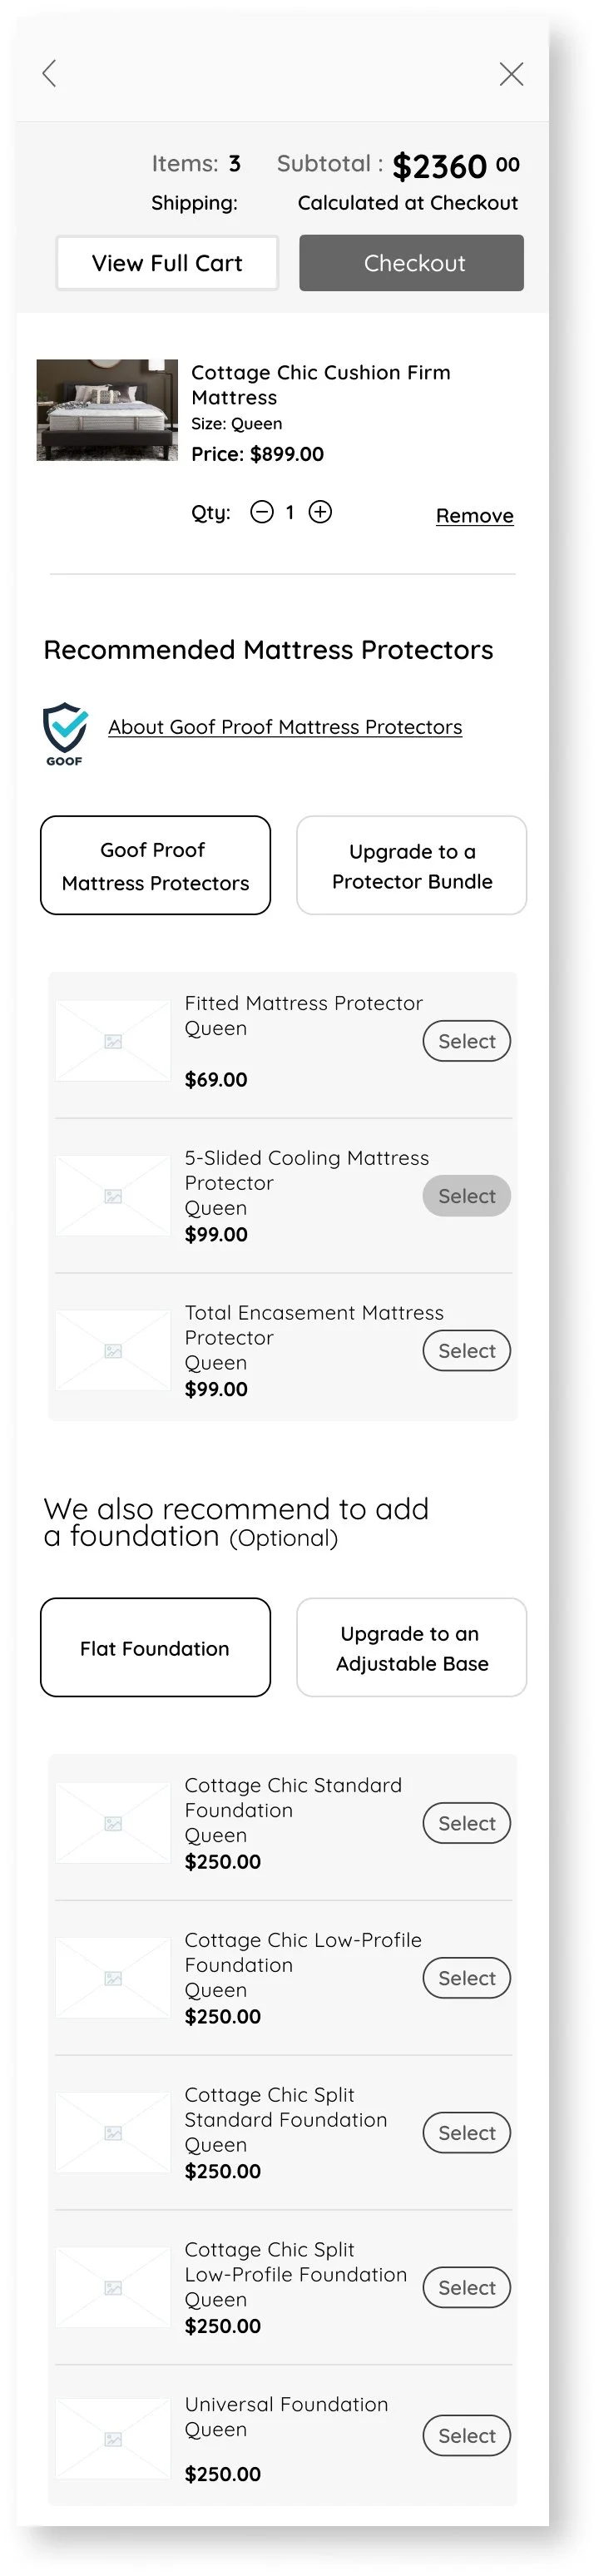Select Cottage Chic Standard Foundation
The image size is (599, 2576).
click(466, 1824)
